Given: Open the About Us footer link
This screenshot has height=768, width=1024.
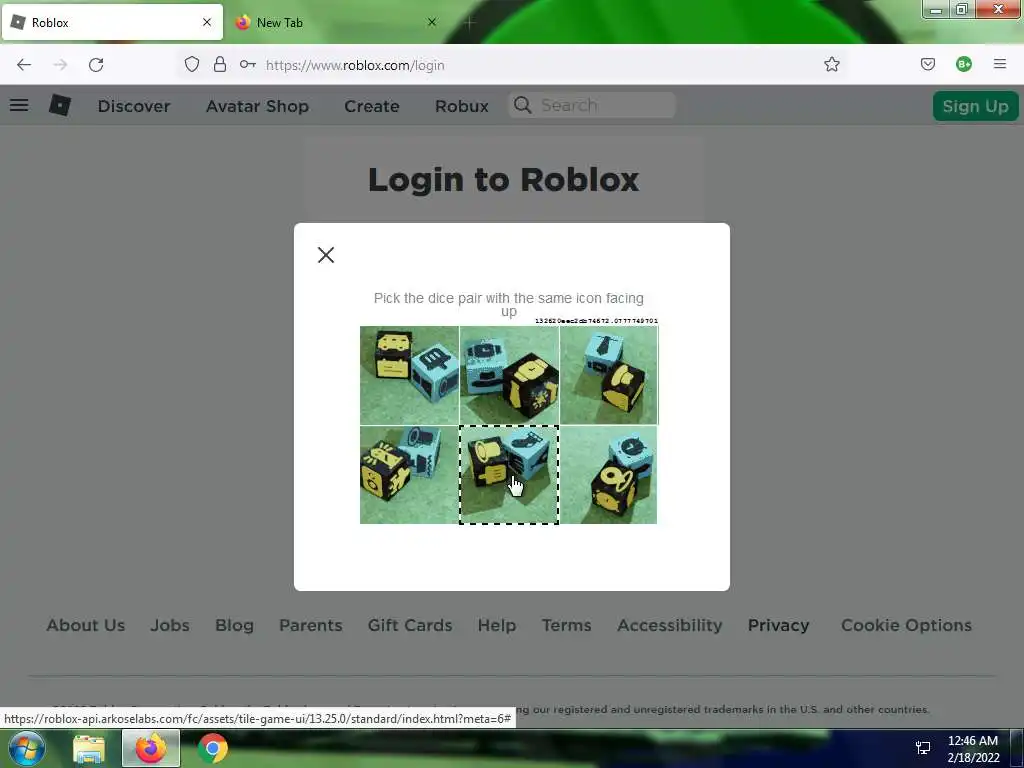Looking at the screenshot, I should 86,625.
